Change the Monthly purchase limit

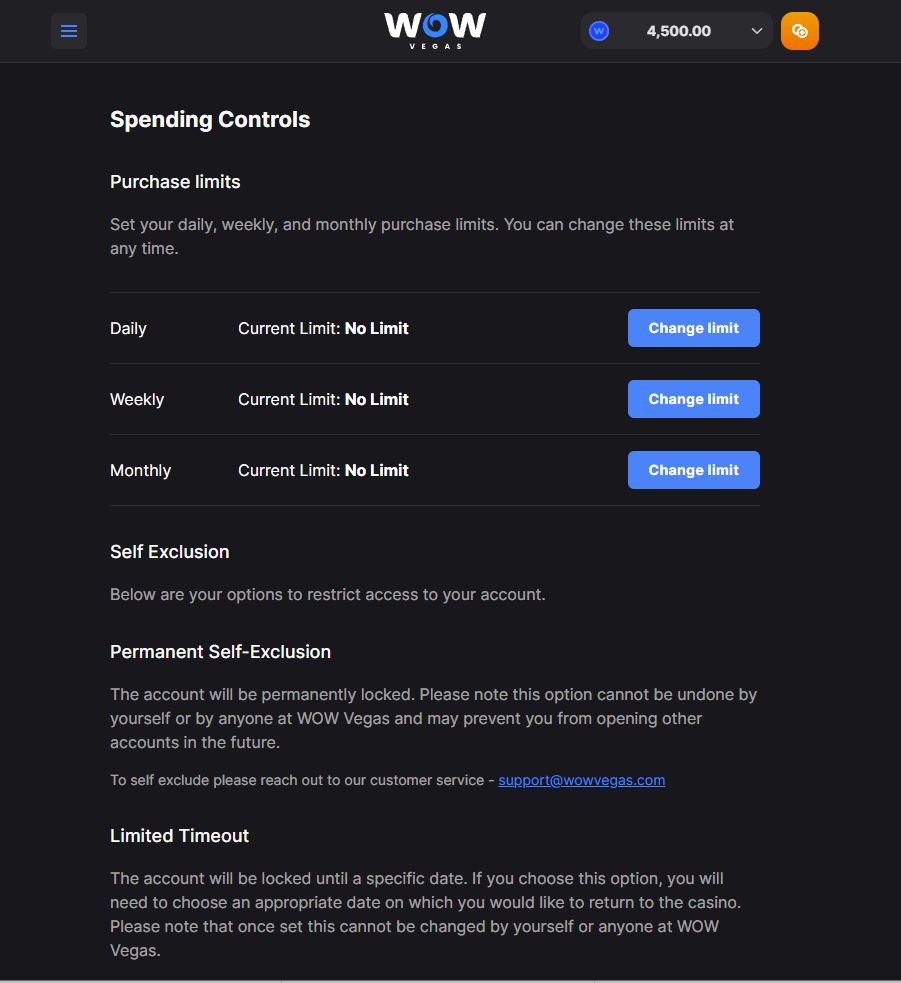coord(693,470)
